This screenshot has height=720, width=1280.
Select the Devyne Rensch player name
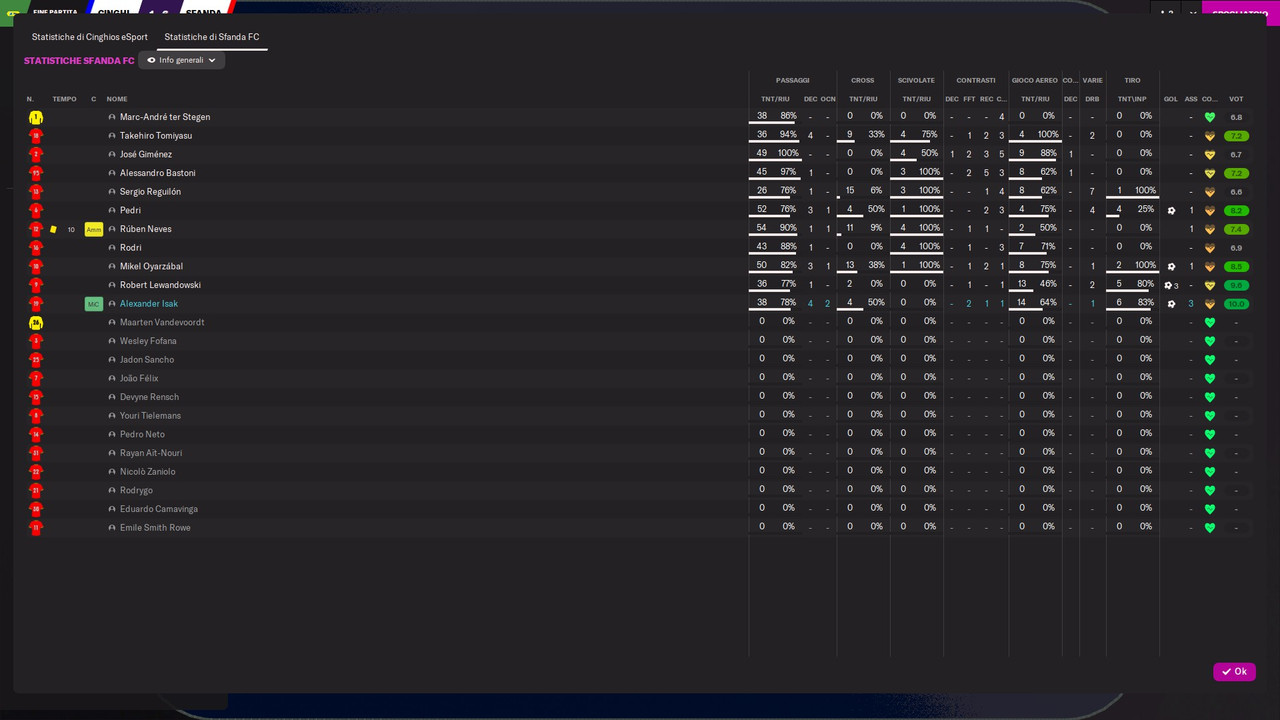click(149, 397)
